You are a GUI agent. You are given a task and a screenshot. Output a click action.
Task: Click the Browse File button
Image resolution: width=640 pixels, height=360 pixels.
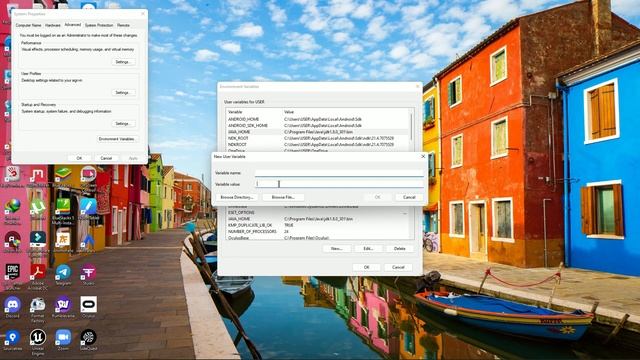(283, 197)
